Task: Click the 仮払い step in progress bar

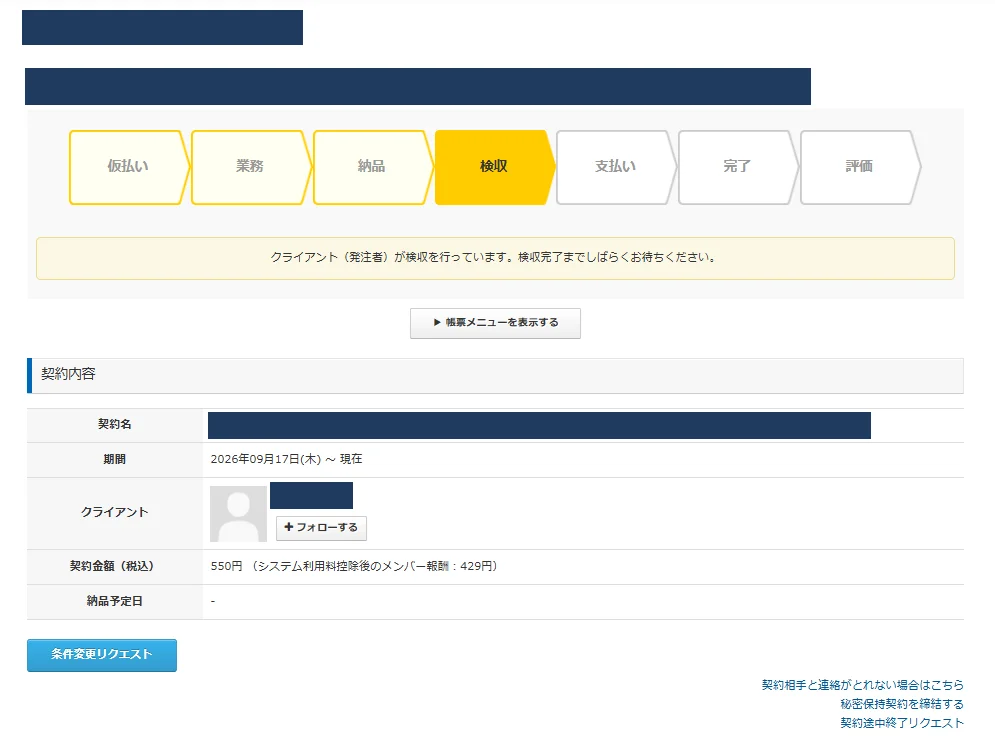Action: (129, 167)
